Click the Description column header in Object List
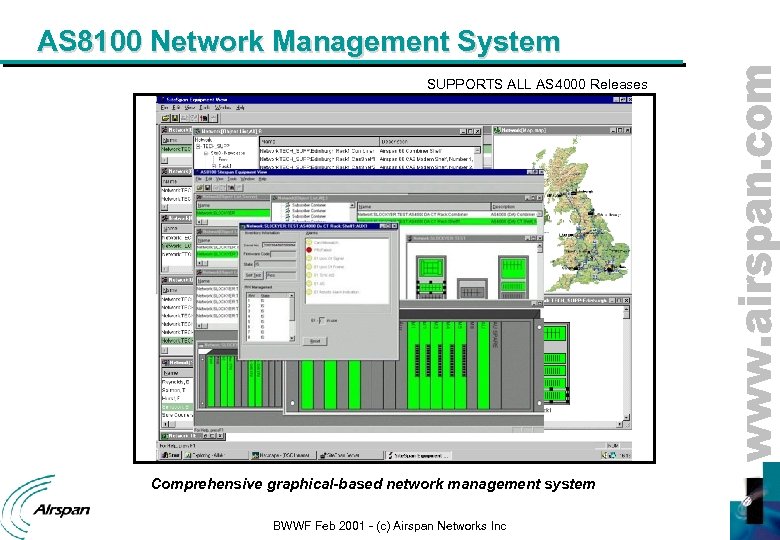The width and height of the screenshot is (780, 540). coord(431,141)
